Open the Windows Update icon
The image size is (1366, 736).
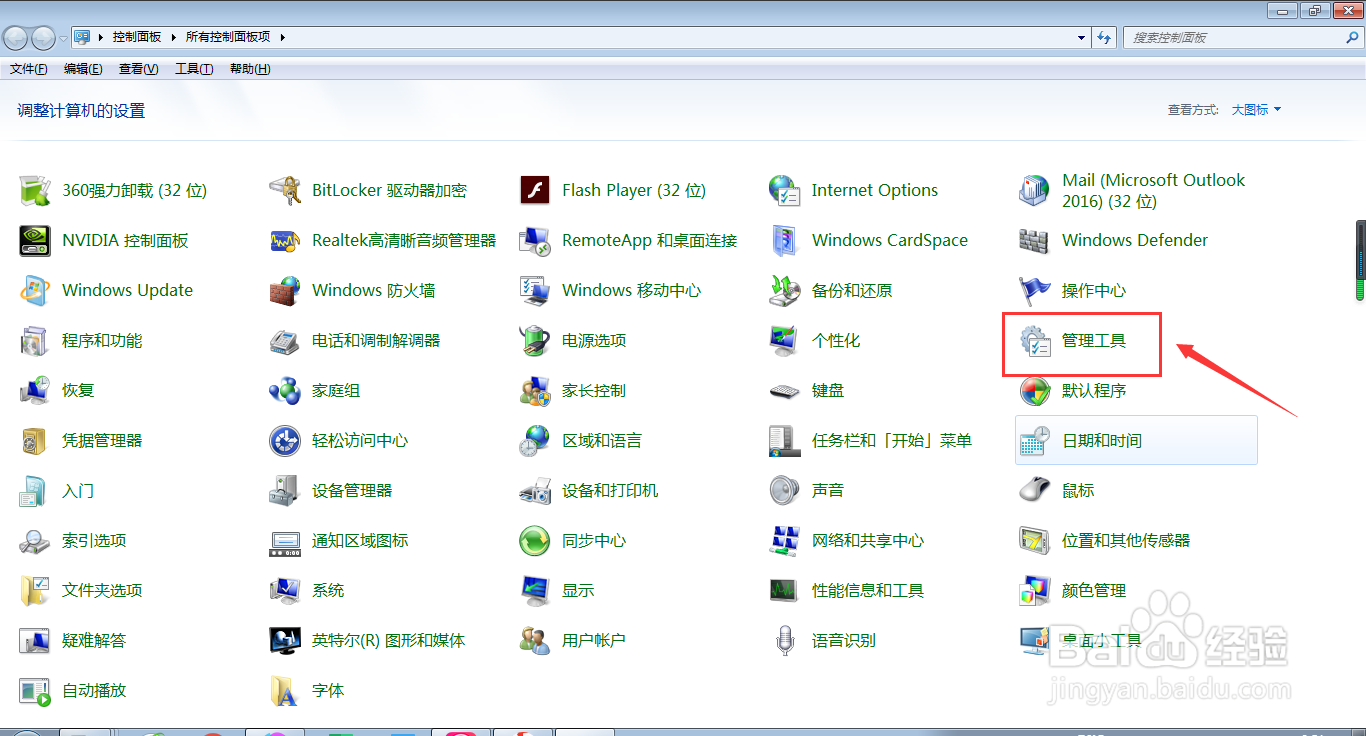click(x=35, y=290)
